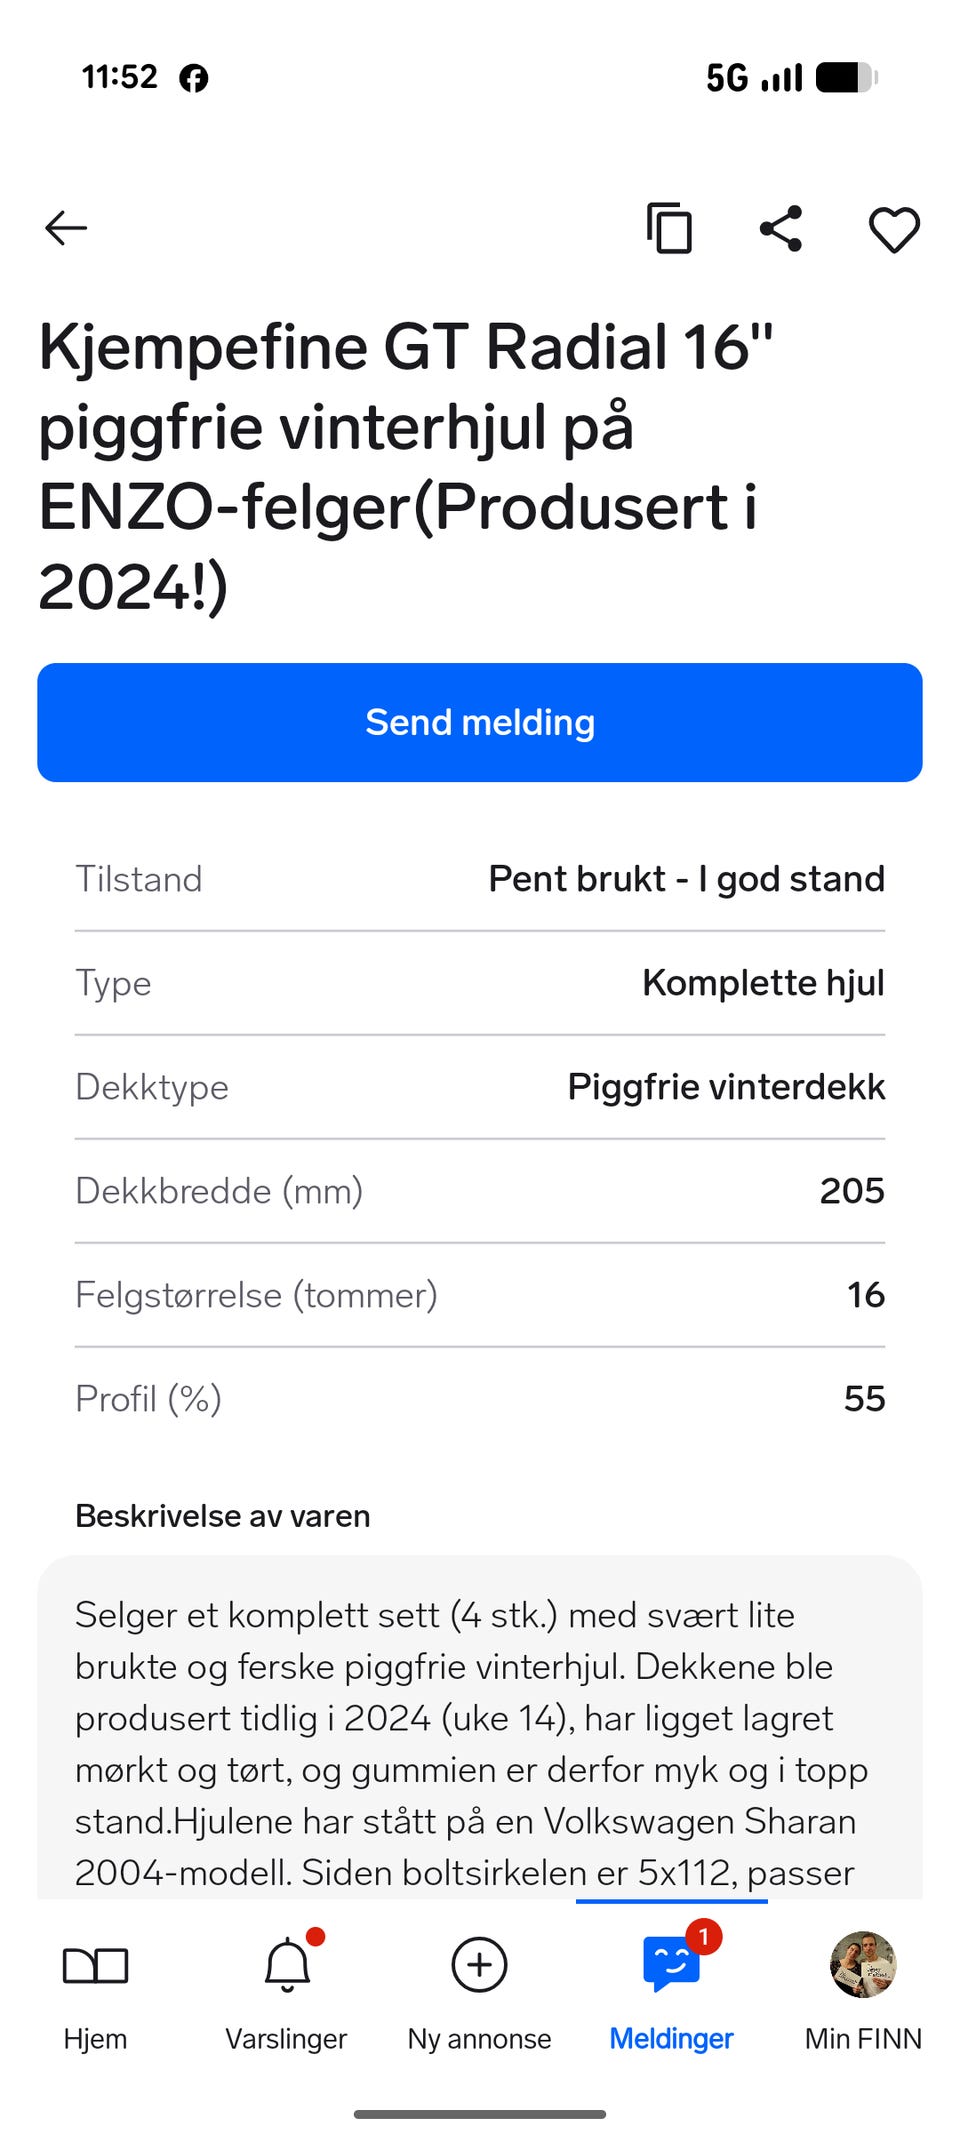Open Min FINN profile picture
The height and width of the screenshot is (2142, 960).
tap(863, 1964)
